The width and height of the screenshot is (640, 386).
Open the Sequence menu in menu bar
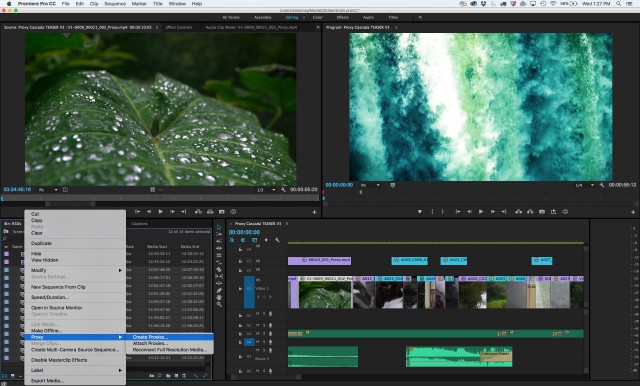click(x=115, y=4)
